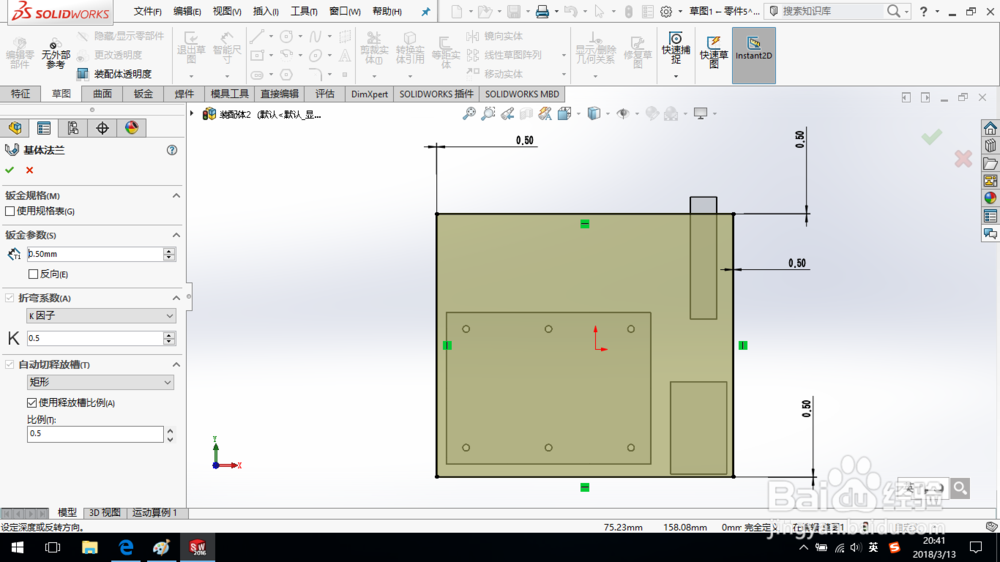The height and width of the screenshot is (562, 1000).
Task: Open the 编辑(E) menu
Action: coord(187,11)
